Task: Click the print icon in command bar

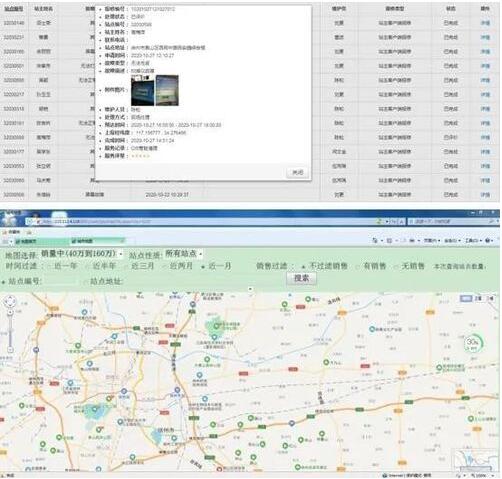Action: coord(413,240)
